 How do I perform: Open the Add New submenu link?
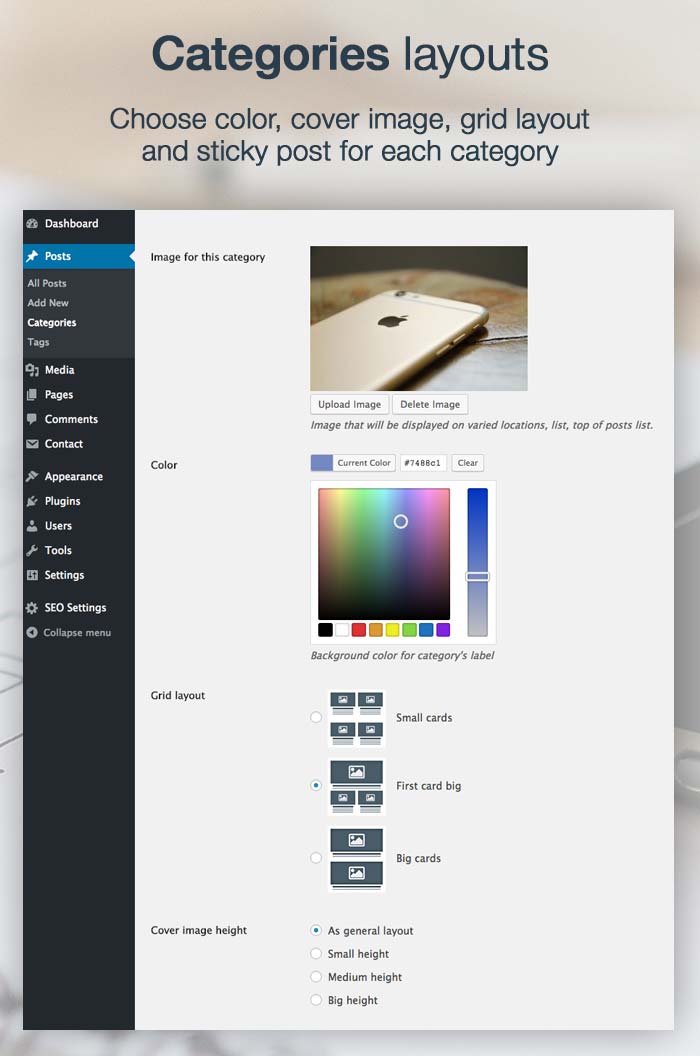tap(48, 303)
